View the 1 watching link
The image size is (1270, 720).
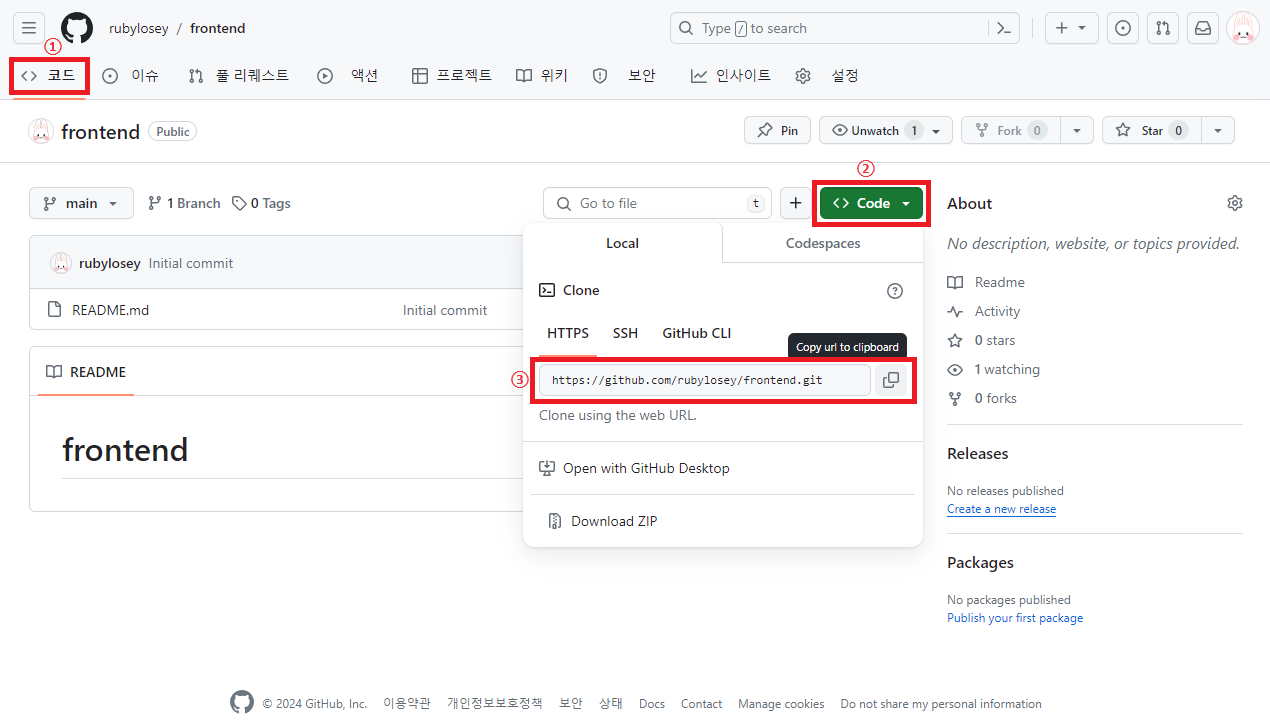(994, 369)
